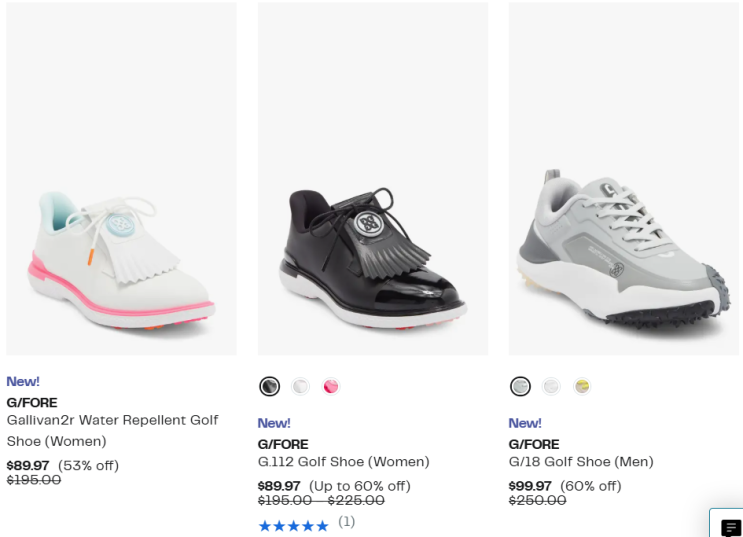Viewport: 743px width, 537px height.
Task: Click the $89.97 price of Gallivan2r shoe
Action: (28, 465)
